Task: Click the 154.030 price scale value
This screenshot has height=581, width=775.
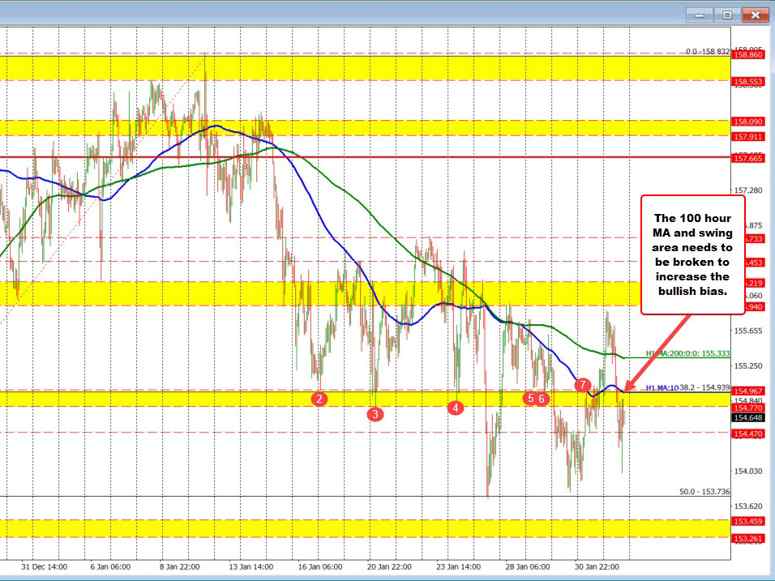Action: click(x=748, y=472)
